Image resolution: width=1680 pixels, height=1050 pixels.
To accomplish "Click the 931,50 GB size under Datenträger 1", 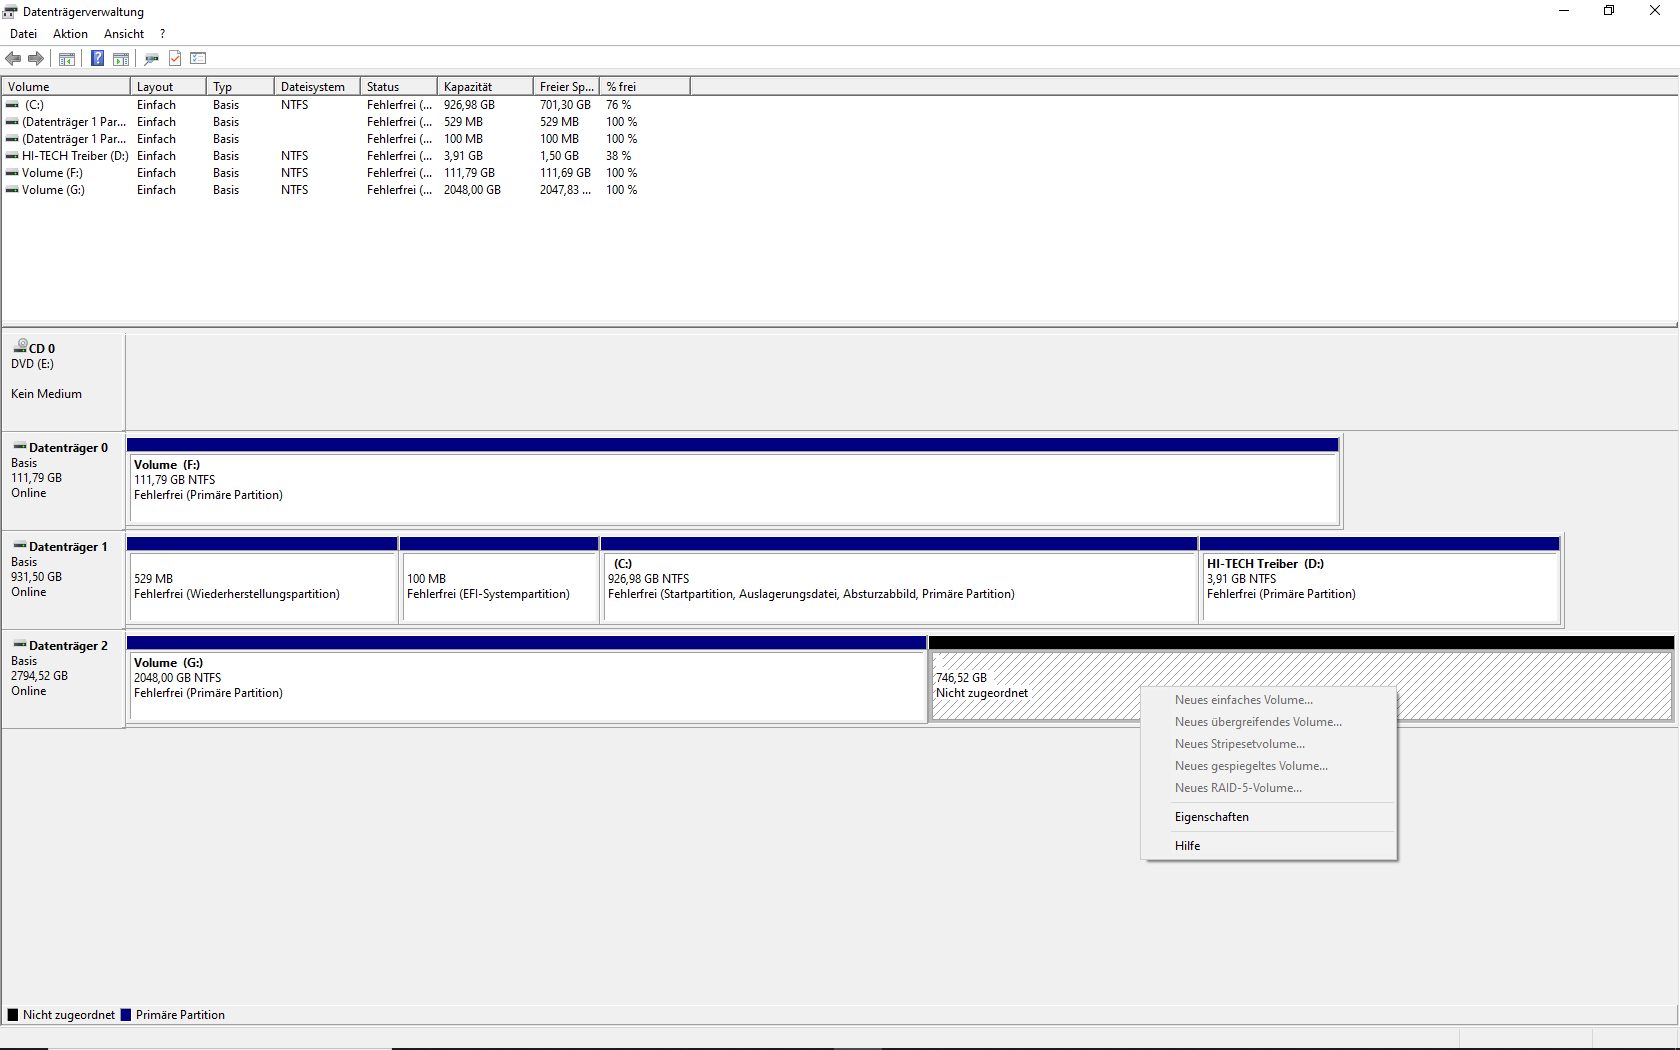I will 36,577.
